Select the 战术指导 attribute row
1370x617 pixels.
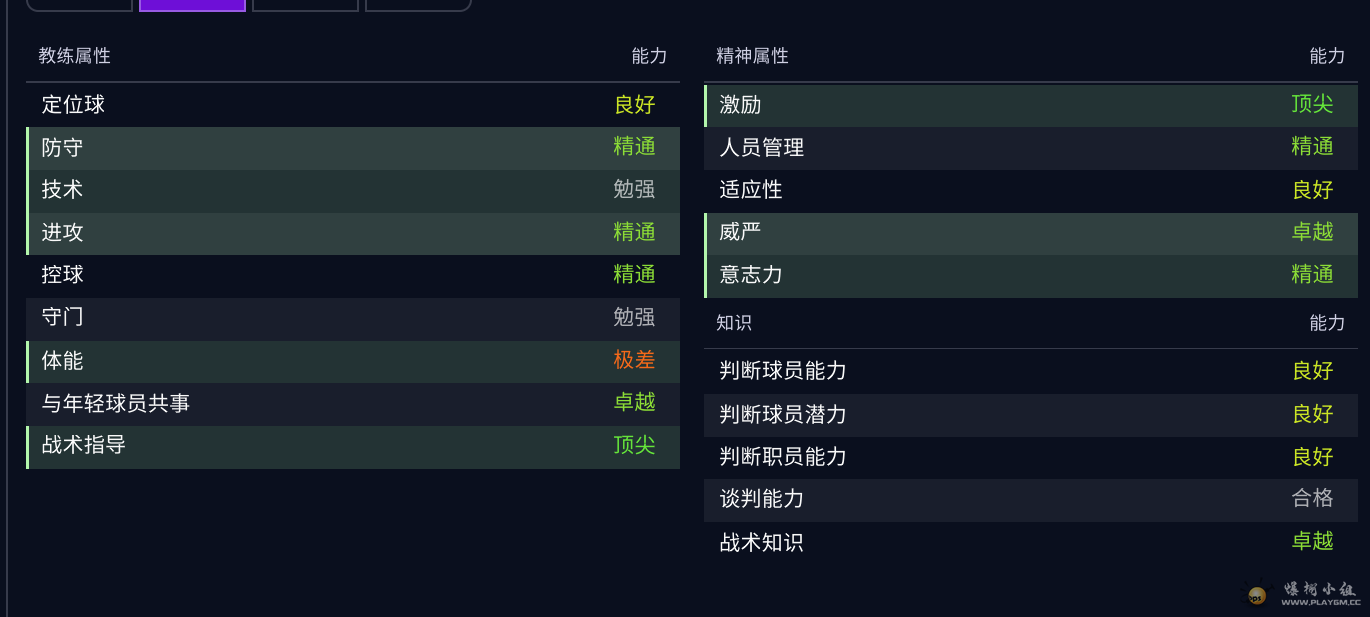point(353,446)
